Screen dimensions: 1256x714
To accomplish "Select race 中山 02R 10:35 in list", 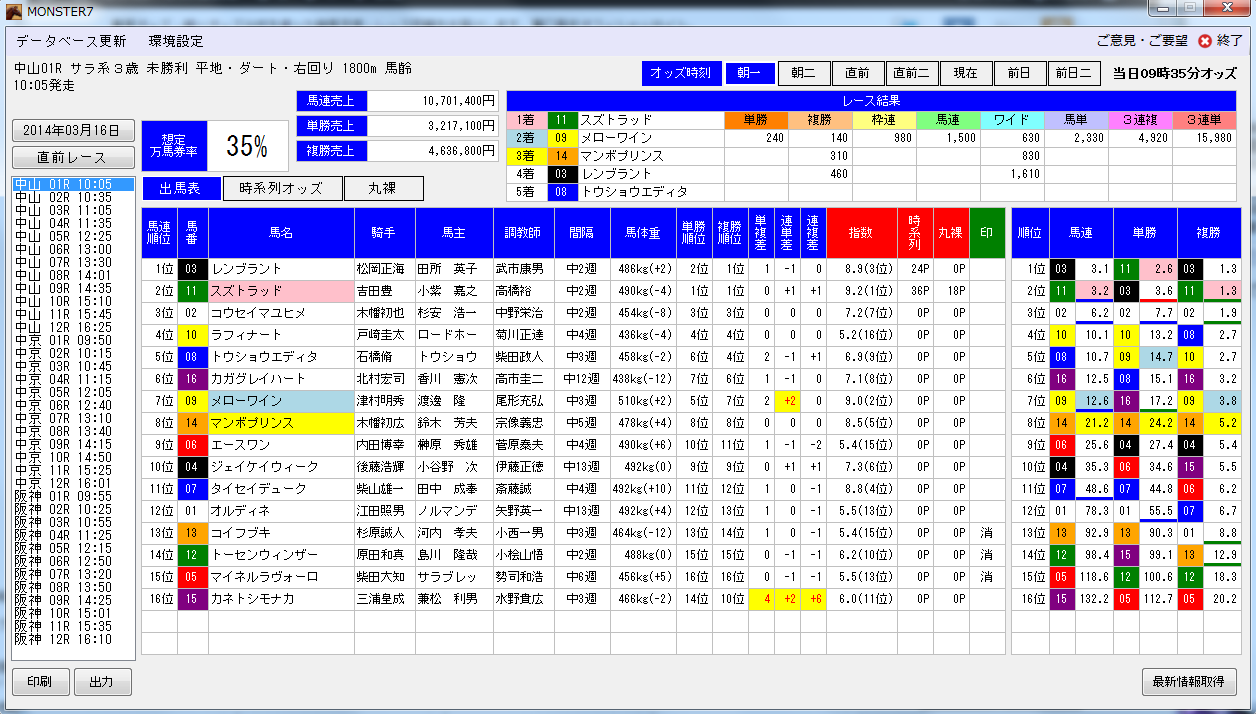I will coord(73,198).
